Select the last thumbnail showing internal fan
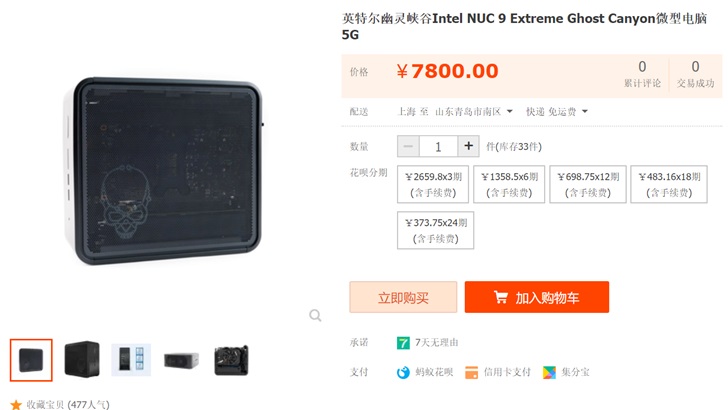The height and width of the screenshot is (410, 728). 231,360
